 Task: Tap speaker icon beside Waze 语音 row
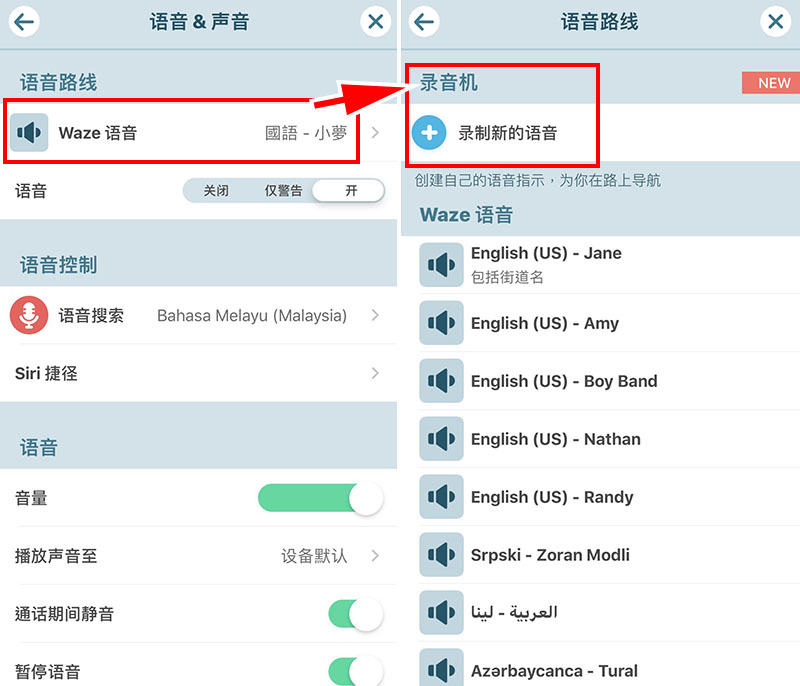(x=29, y=133)
